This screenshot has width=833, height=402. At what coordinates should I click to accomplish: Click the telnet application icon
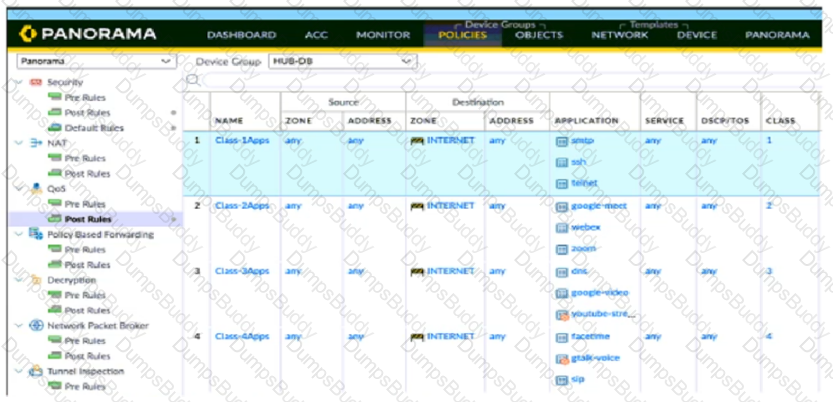pyautogui.click(x=562, y=184)
